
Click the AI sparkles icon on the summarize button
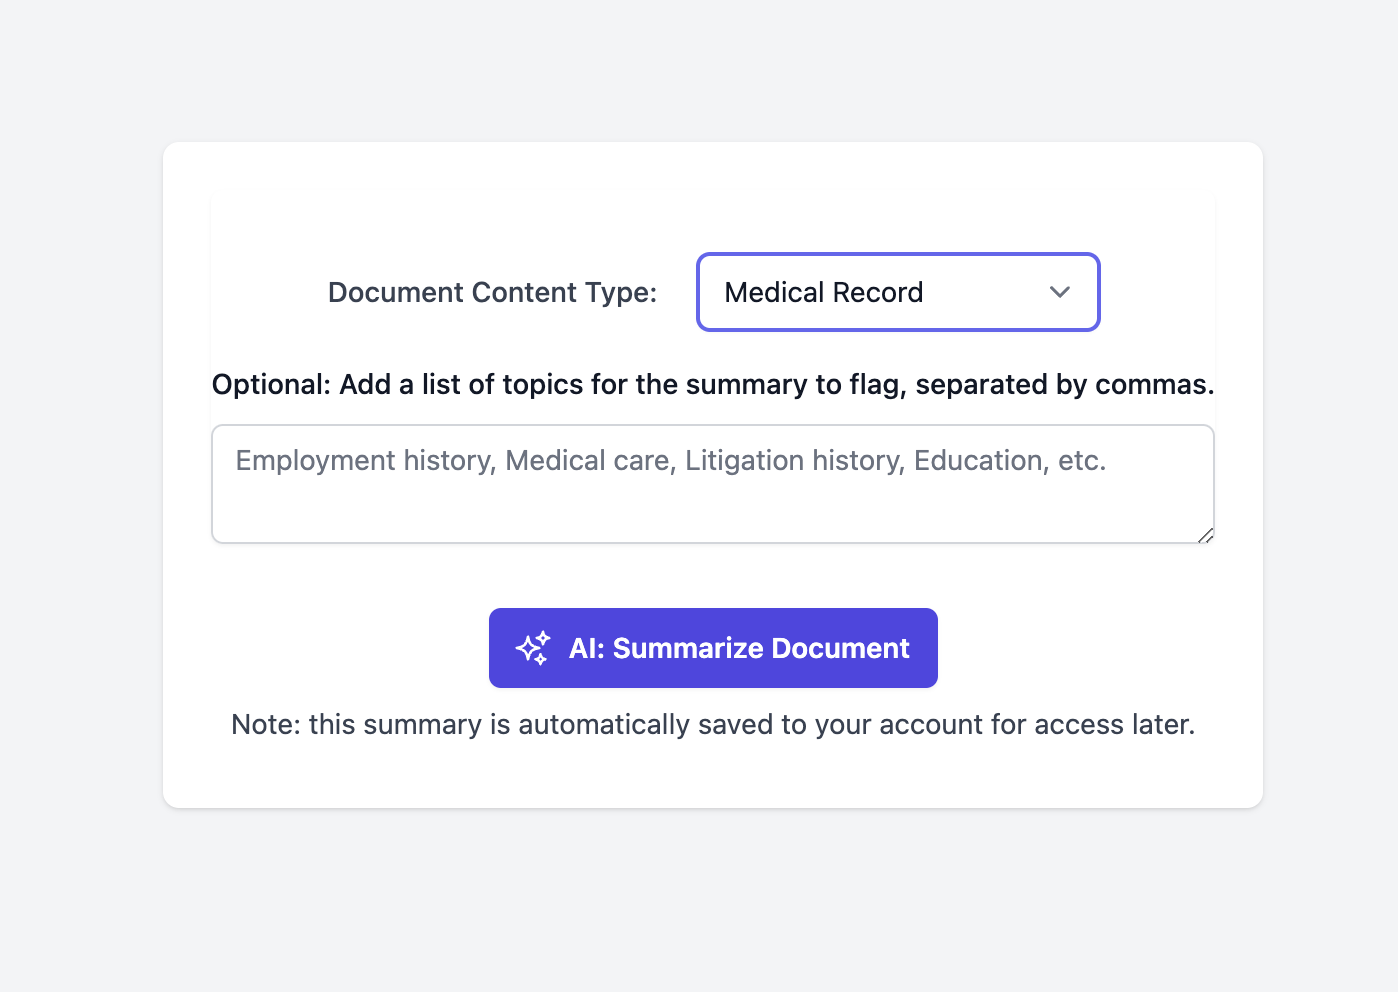(533, 648)
